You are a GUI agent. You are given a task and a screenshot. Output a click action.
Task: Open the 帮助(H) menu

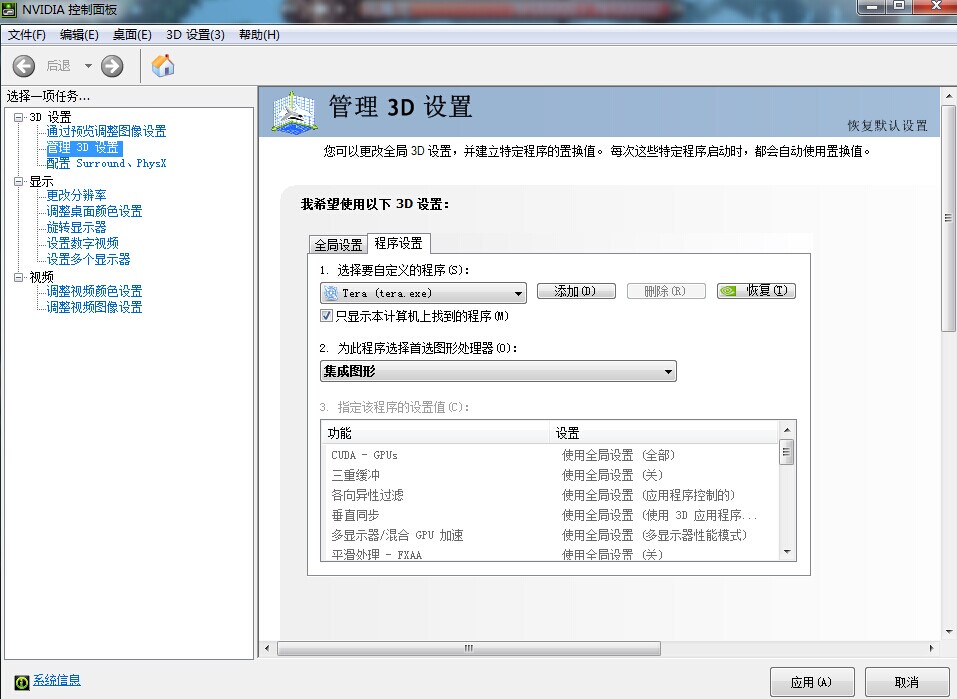[259, 35]
